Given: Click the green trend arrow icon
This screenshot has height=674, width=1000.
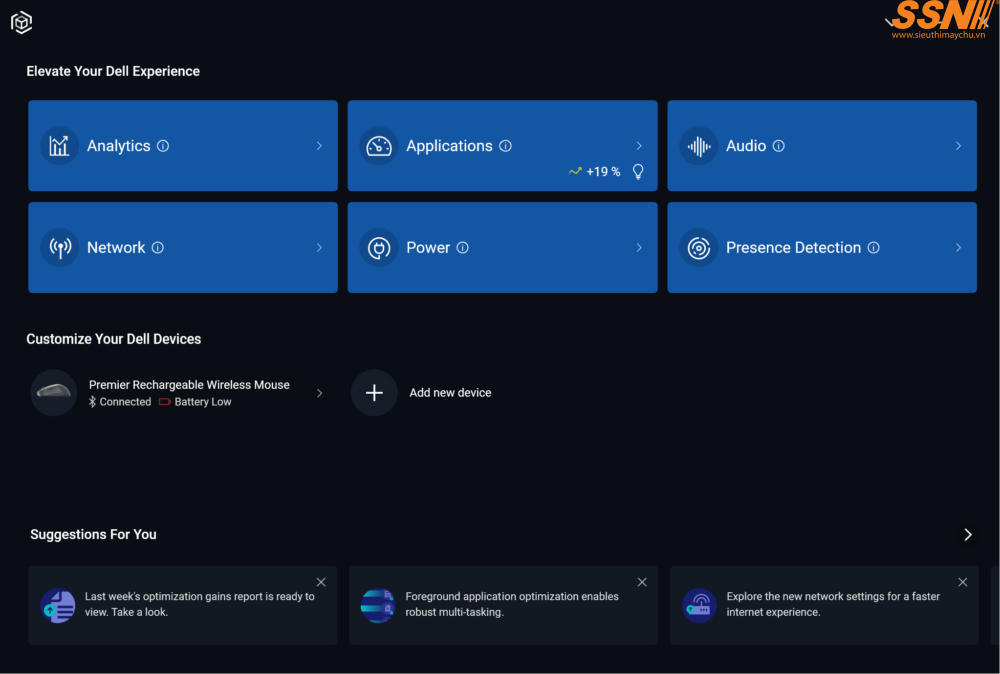Looking at the screenshot, I should coord(575,171).
